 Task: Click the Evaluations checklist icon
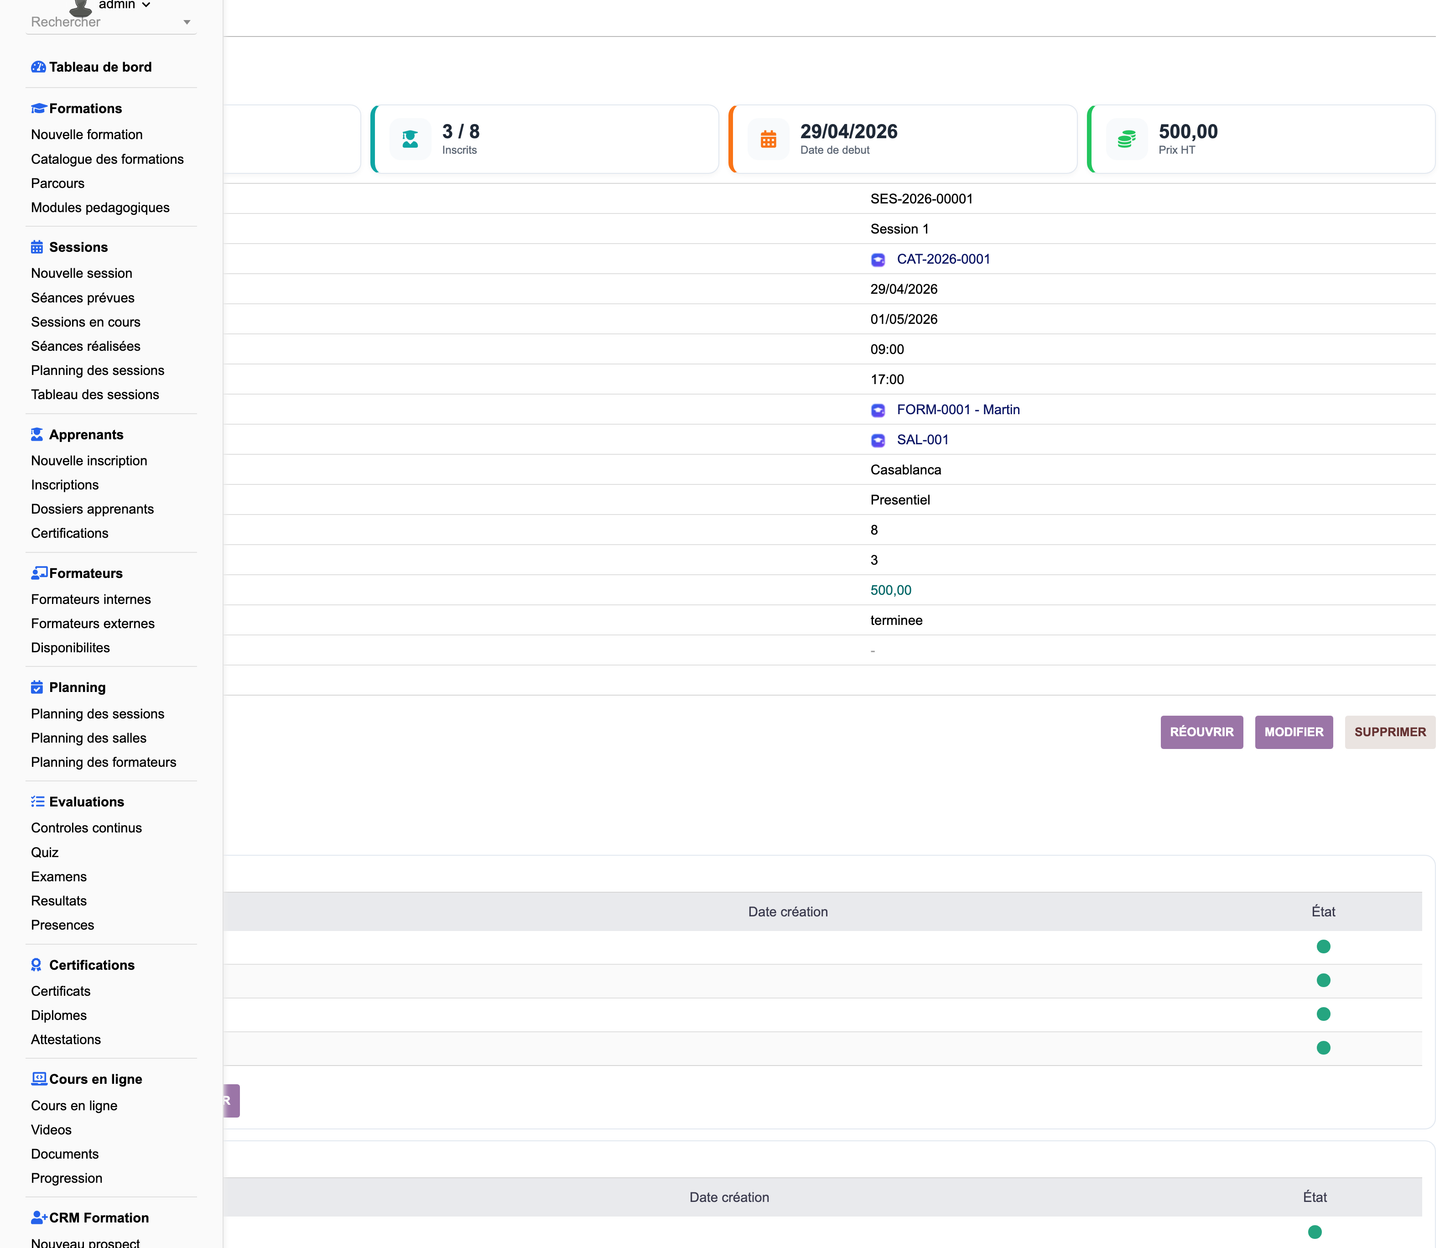(x=38, y=801)
